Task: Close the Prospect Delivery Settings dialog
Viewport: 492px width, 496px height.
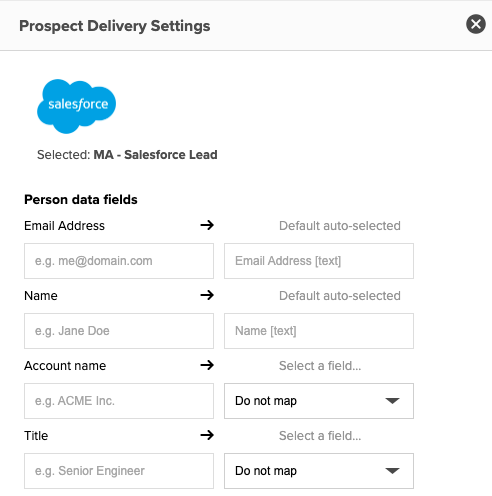Action: click(x=476, y=24)
